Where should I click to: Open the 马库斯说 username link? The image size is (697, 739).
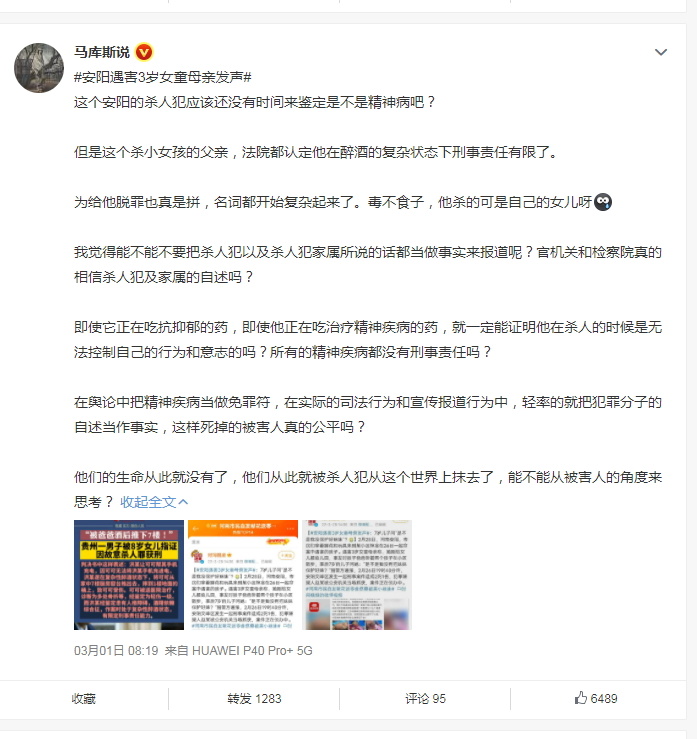coord(102,52)
